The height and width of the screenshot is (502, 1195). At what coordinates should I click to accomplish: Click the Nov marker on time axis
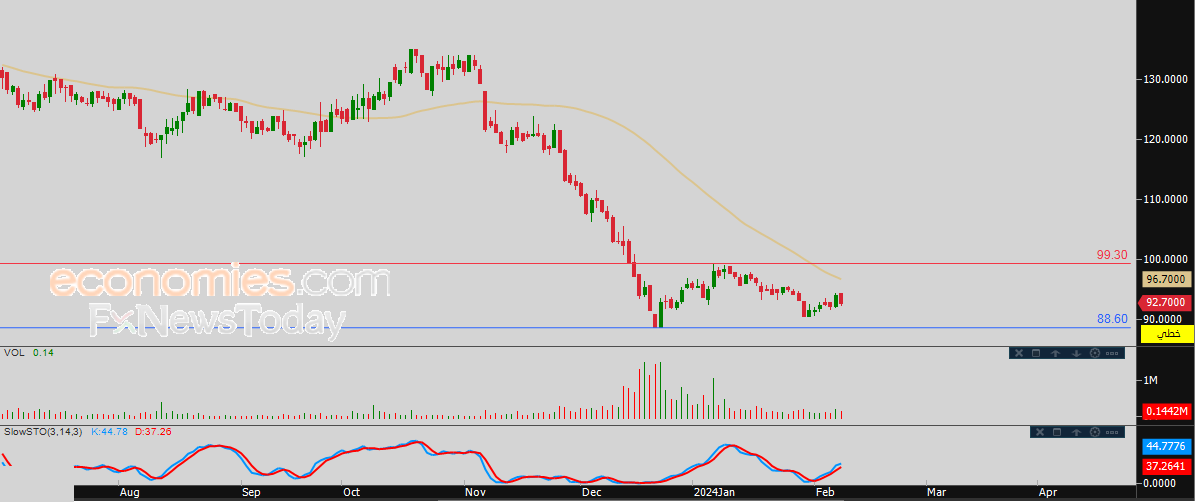474,494
